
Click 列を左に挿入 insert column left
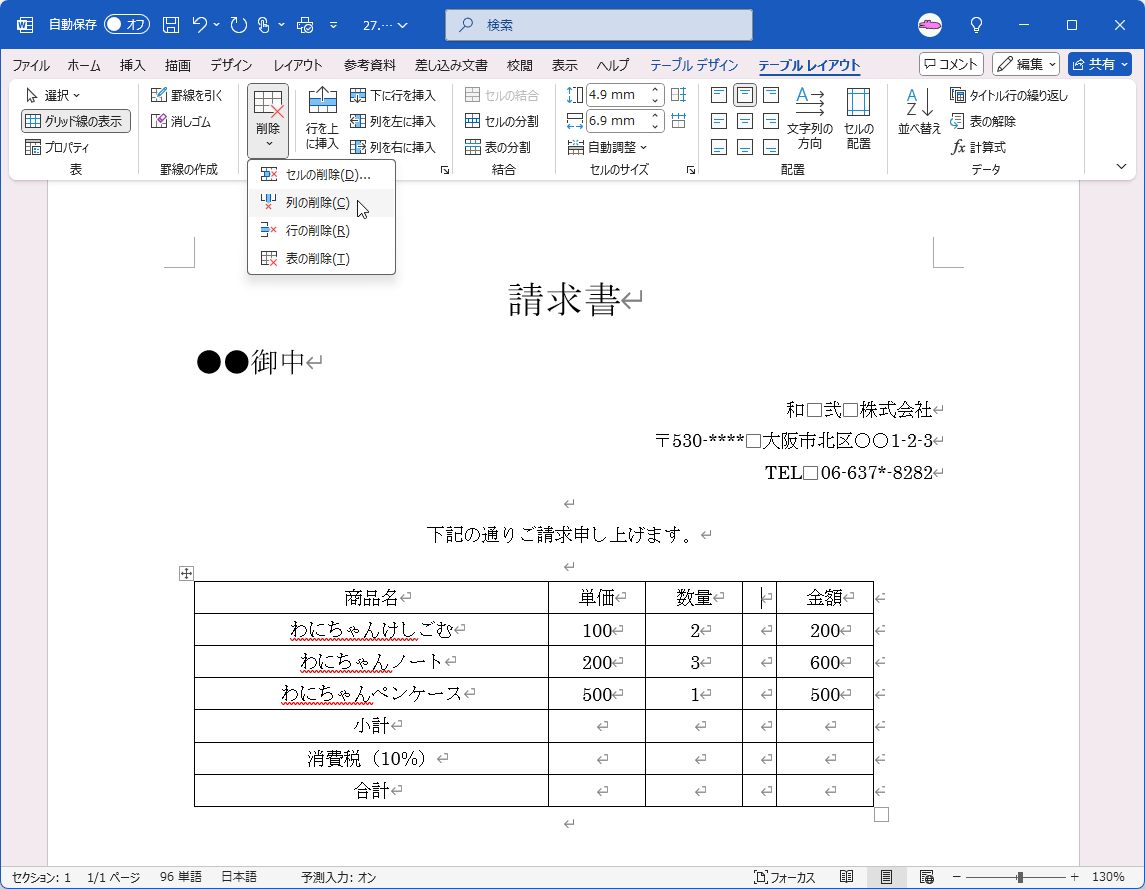pyautogui.click(x=393, y=121)
